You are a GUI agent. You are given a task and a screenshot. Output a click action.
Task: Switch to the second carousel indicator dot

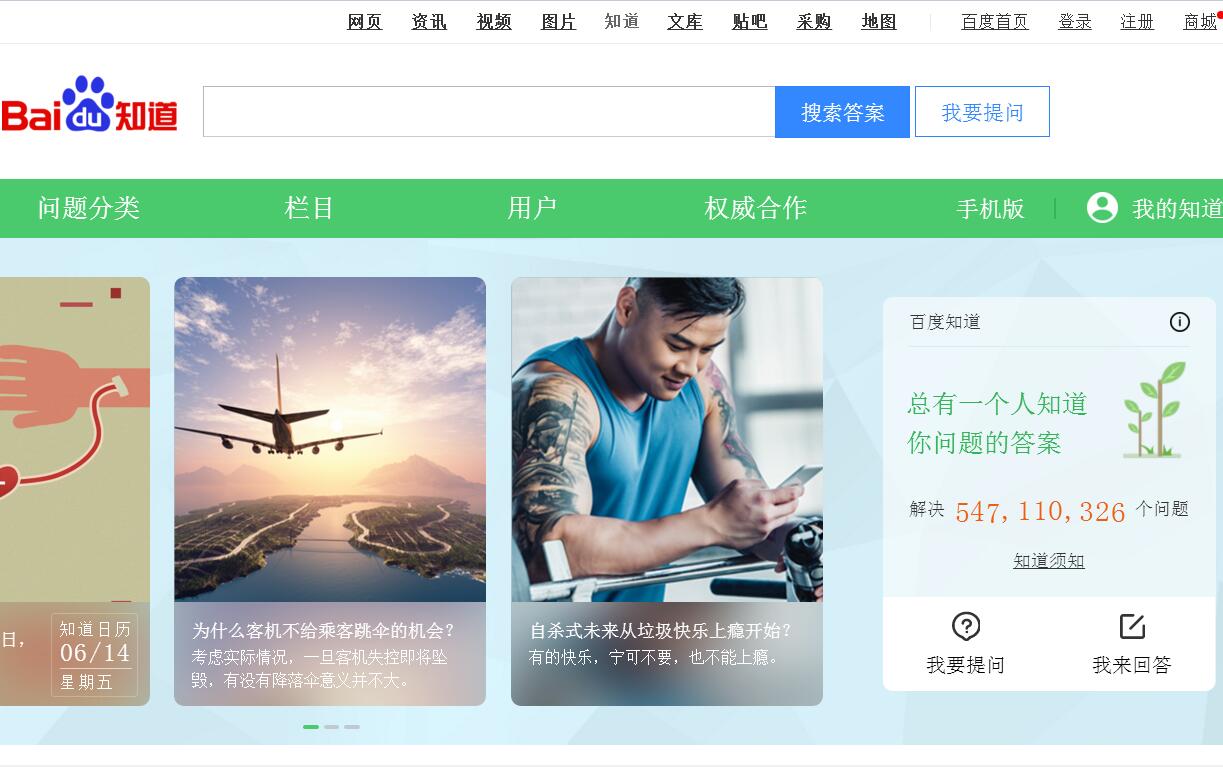[x=332, y=727]
